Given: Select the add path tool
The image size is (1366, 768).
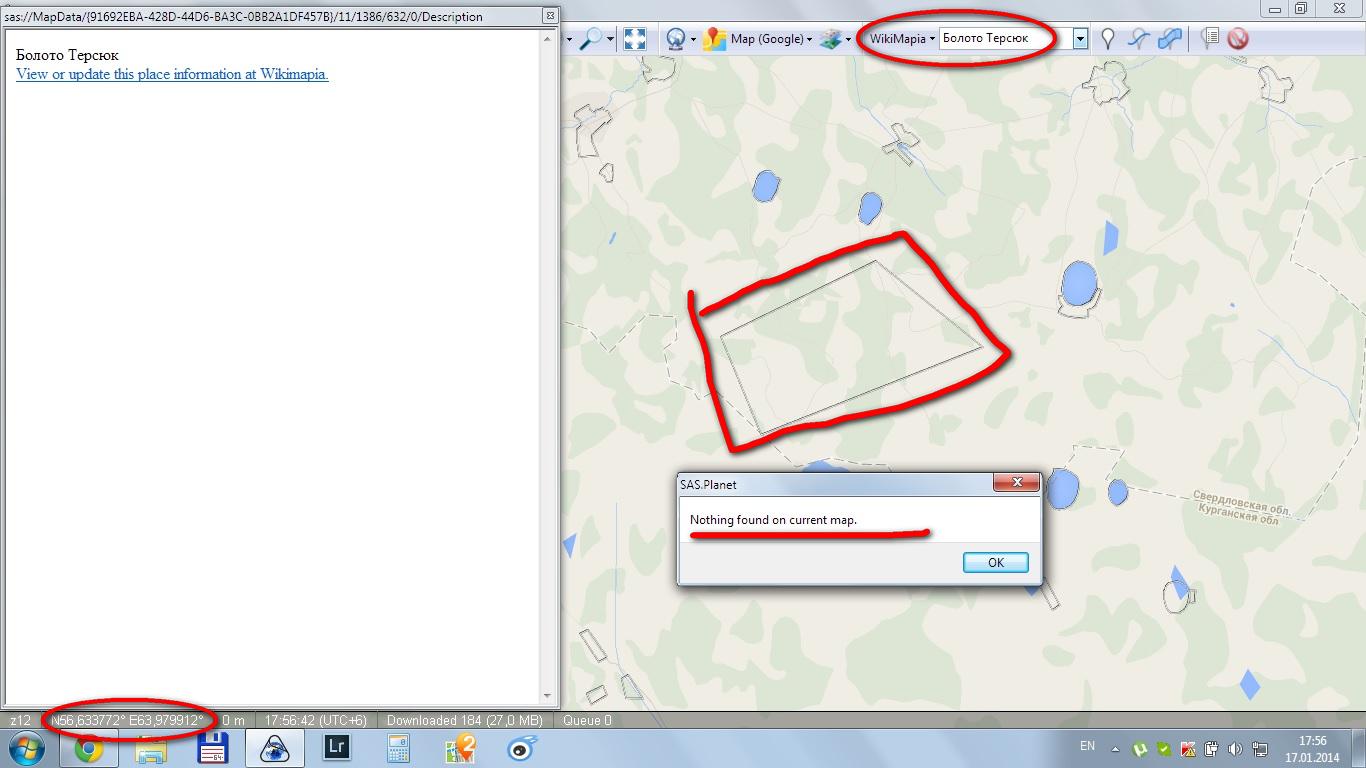Looking at the screenshot, I should click(1138, 39).
